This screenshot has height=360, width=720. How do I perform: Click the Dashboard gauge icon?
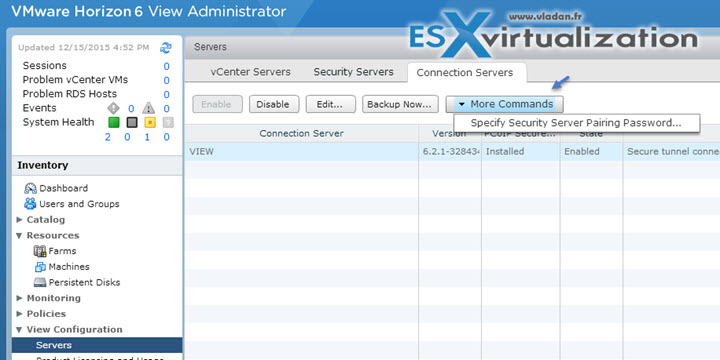pyautogui.click(x=30, y=188)
